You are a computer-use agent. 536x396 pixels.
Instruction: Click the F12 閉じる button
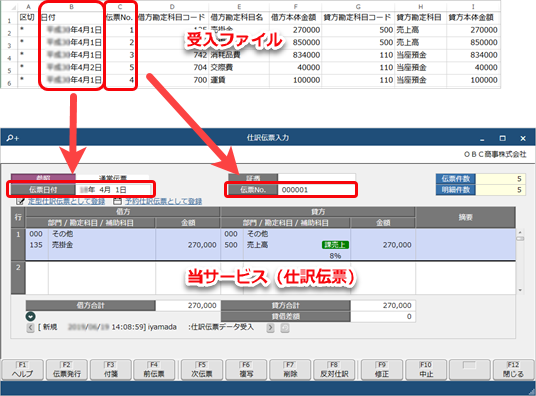click(513, 370)
